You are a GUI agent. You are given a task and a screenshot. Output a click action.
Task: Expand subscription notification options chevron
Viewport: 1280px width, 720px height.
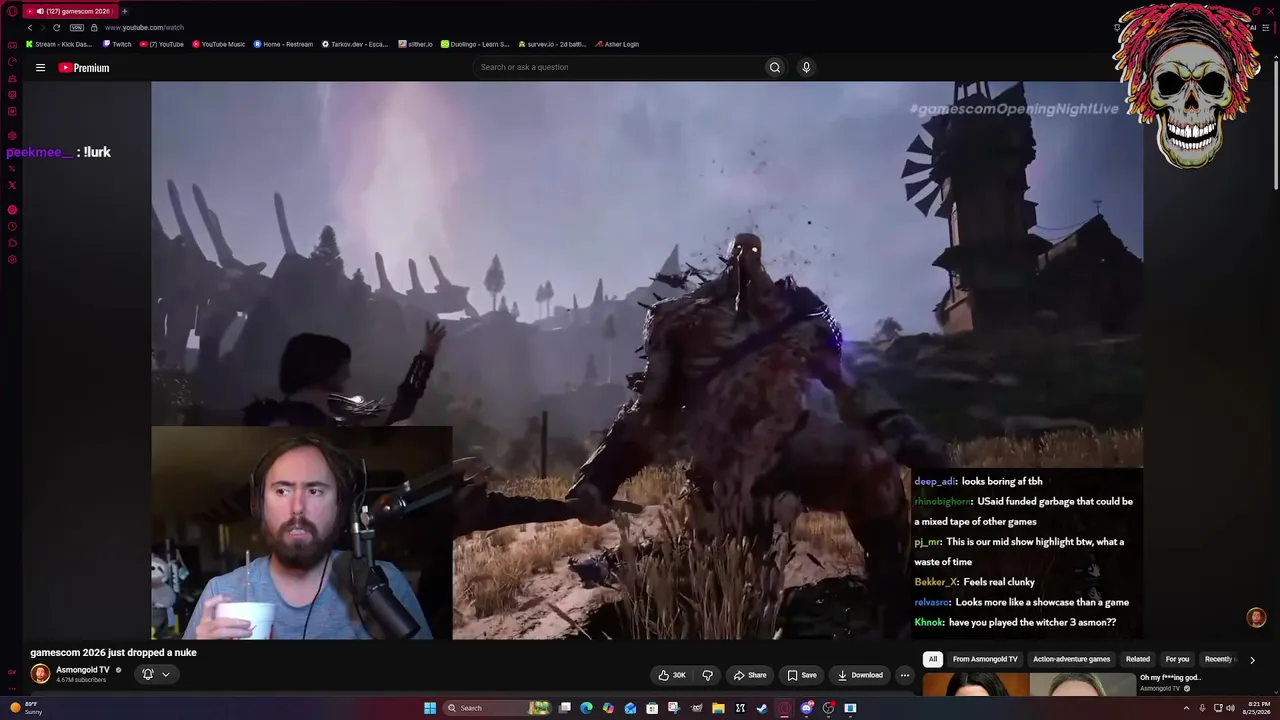(166, 674)
